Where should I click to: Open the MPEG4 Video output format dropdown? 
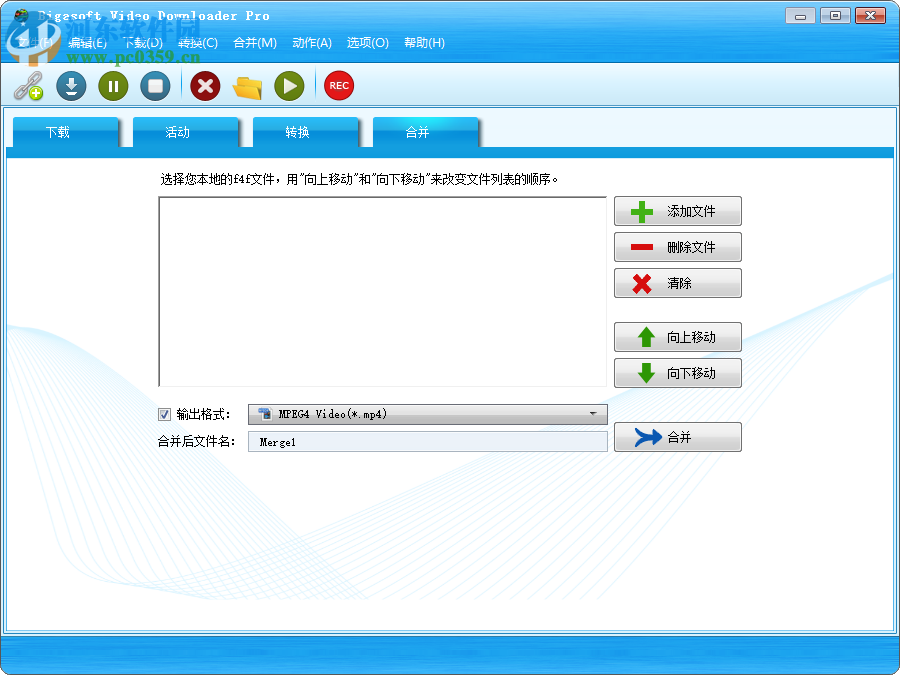pos(427,414)
